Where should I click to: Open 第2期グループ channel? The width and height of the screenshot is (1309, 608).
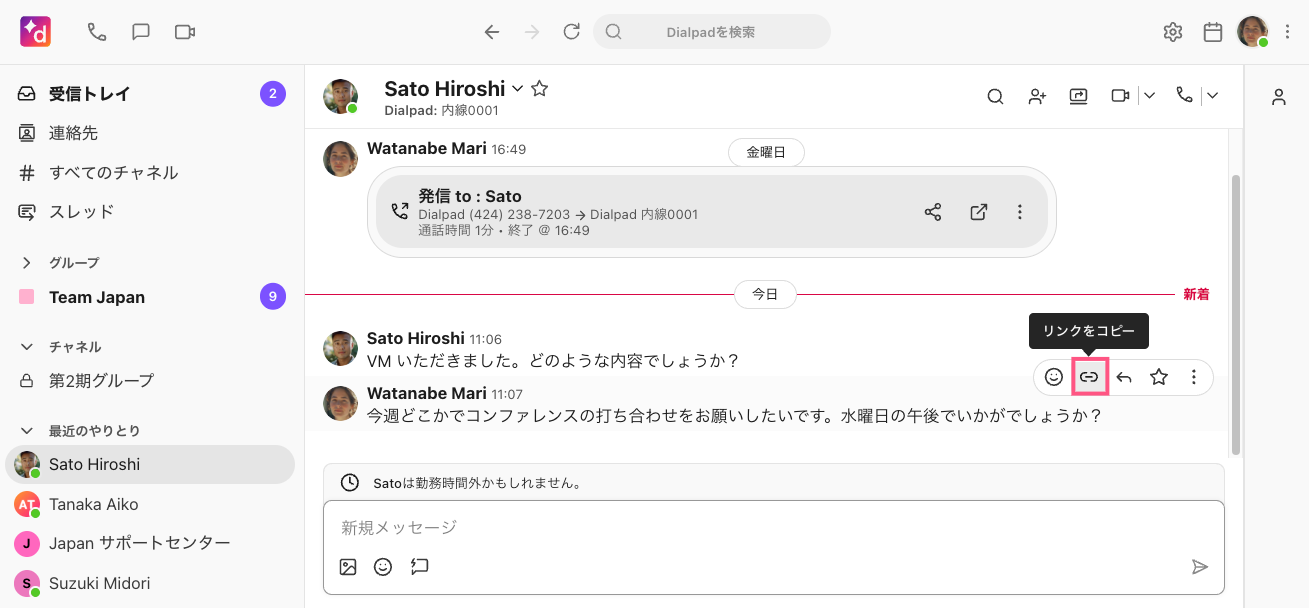click(150, 381)
